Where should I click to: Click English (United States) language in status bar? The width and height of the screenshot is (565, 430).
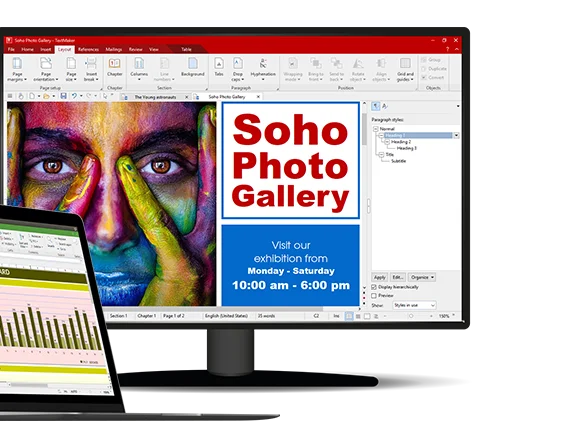[226, 316]
